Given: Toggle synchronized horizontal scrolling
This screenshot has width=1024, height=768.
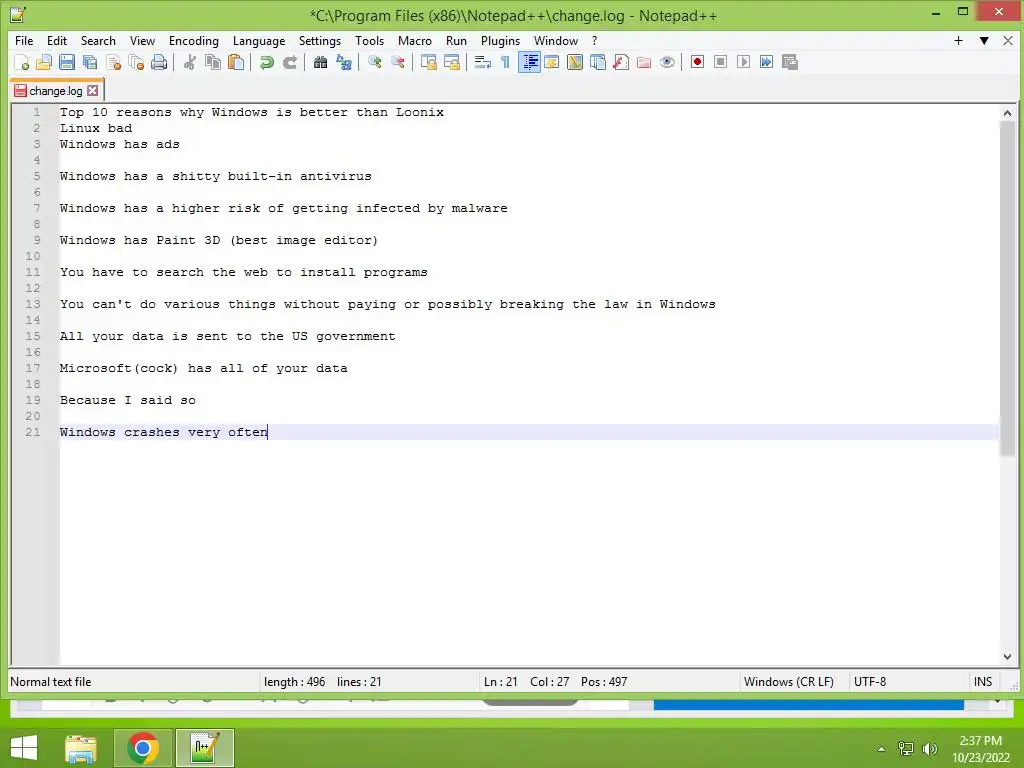Looking at the screenshot, I should point(451,62).
